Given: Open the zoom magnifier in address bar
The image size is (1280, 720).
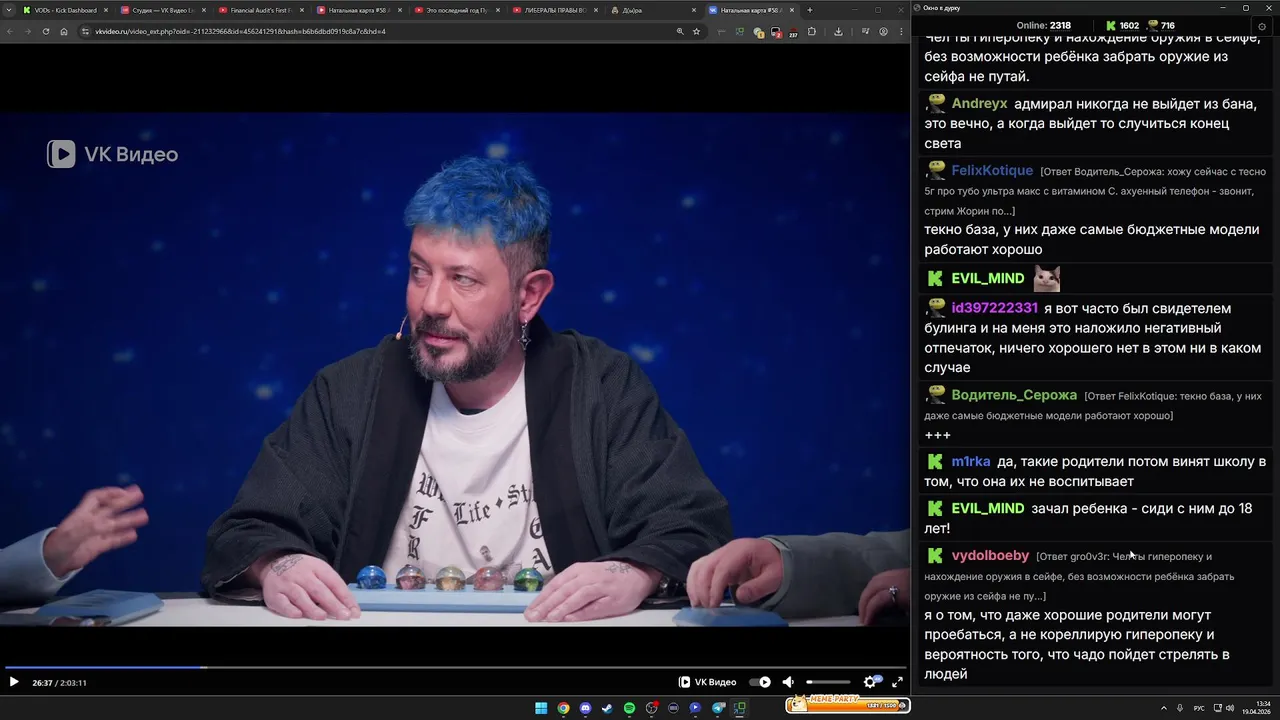Looking at the screenshot, I should click(x=680, y=31).
